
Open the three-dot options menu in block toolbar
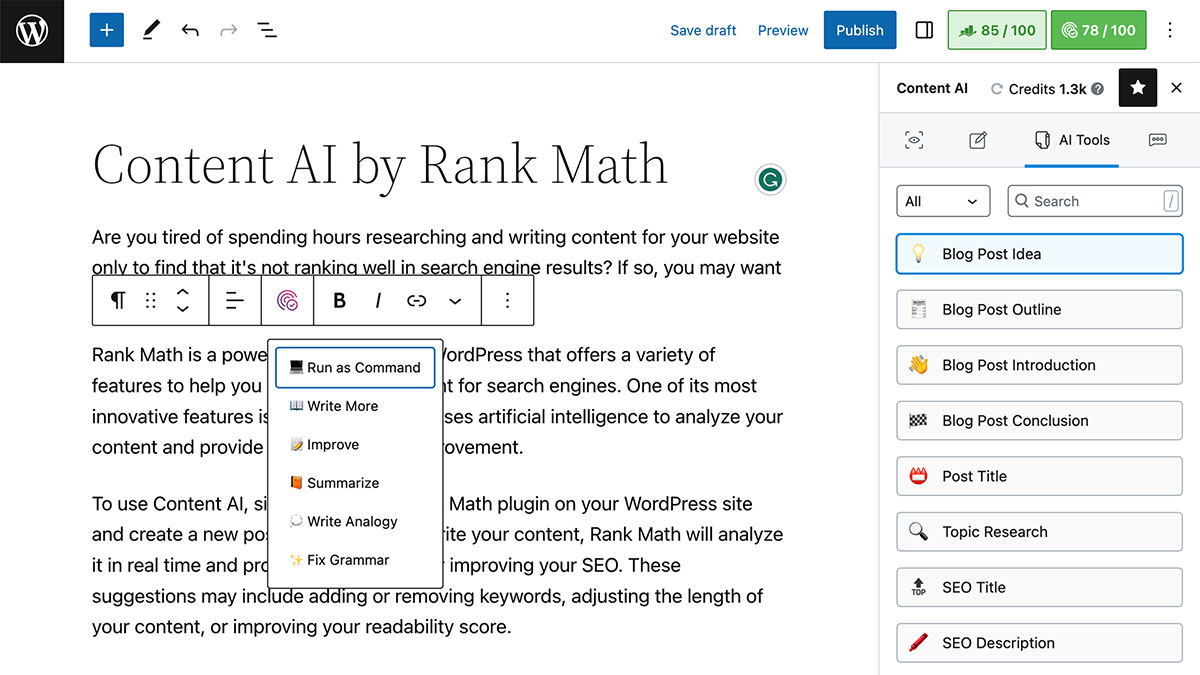[508, 300]
